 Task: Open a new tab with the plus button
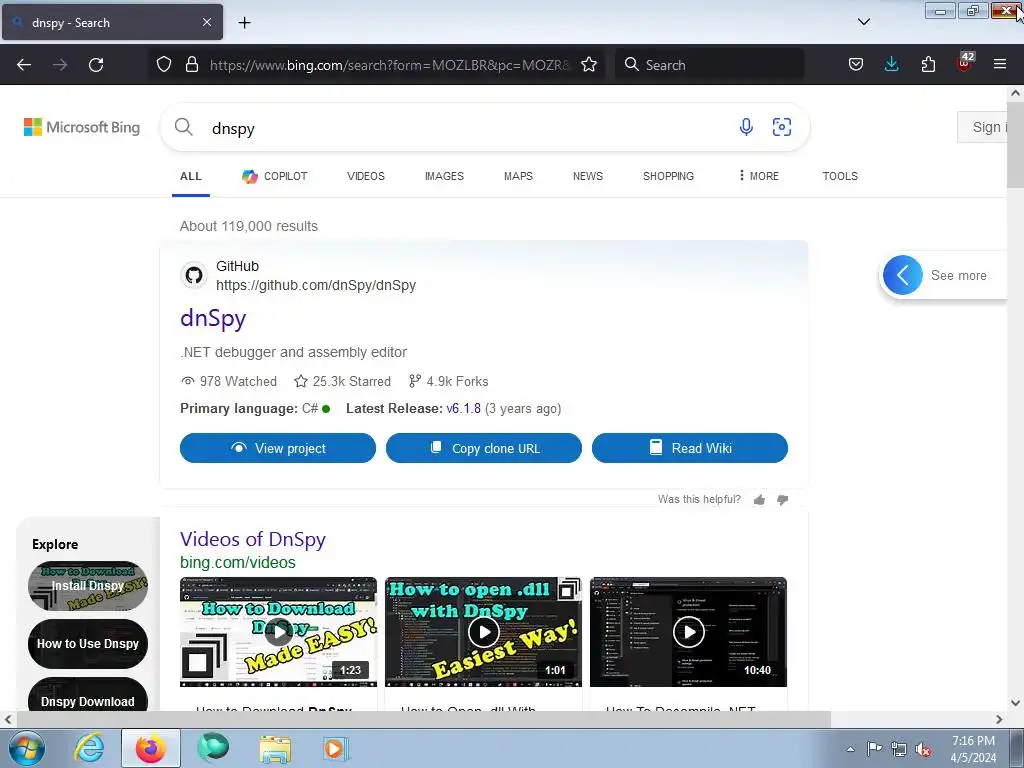pyautogui.click(x=244, y=23)
